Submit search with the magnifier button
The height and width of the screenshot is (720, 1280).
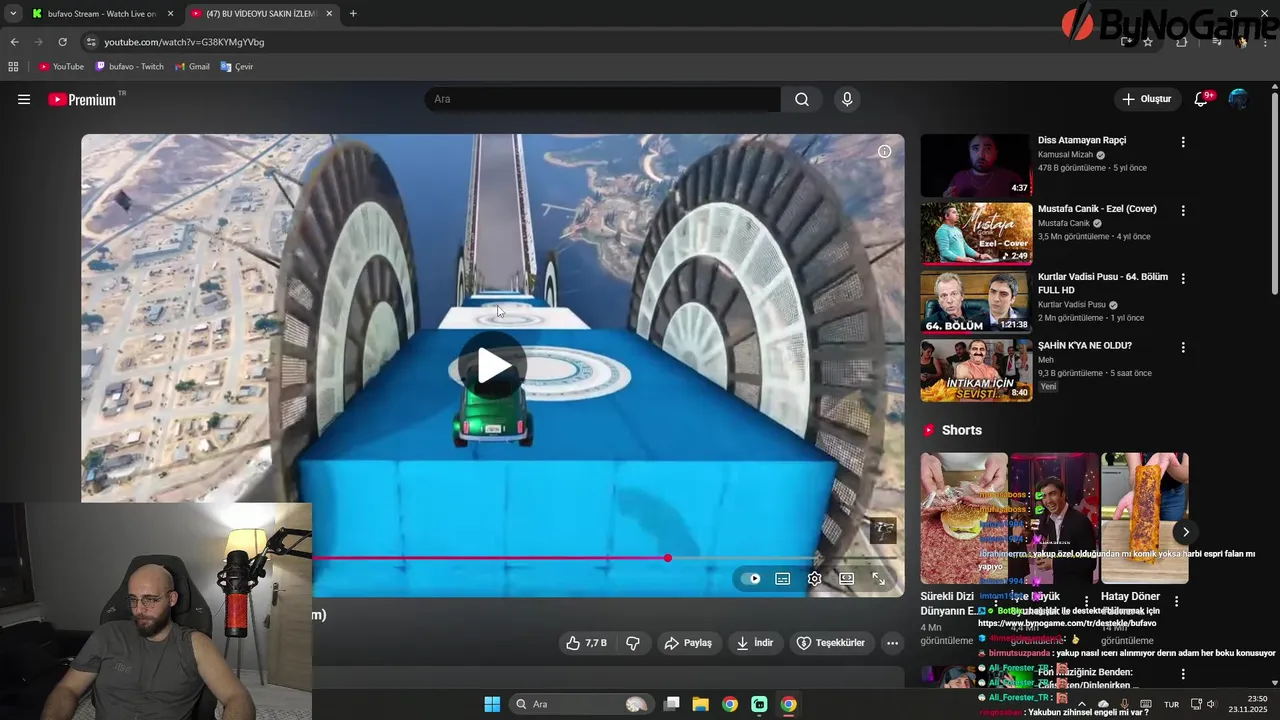(802, 99)
